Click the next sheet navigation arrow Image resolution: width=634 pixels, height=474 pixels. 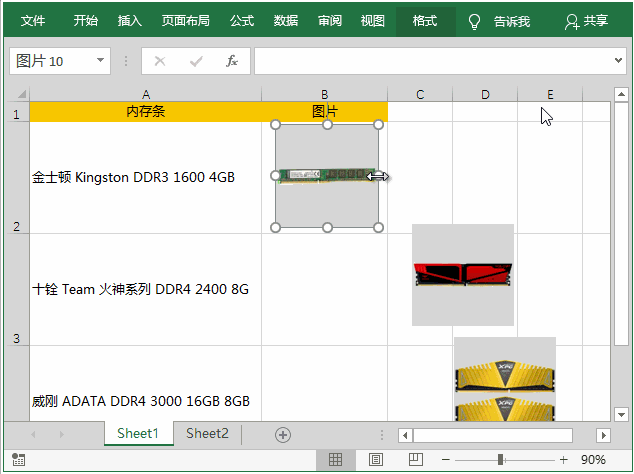61,435
